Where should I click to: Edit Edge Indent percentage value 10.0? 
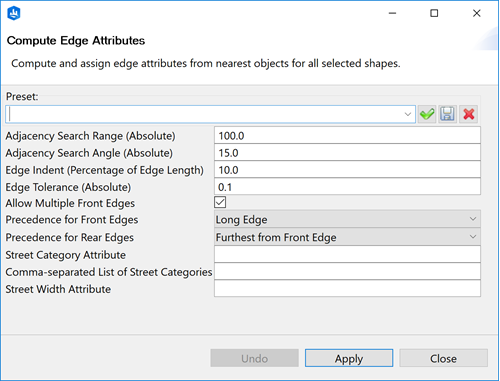[347, 170]
